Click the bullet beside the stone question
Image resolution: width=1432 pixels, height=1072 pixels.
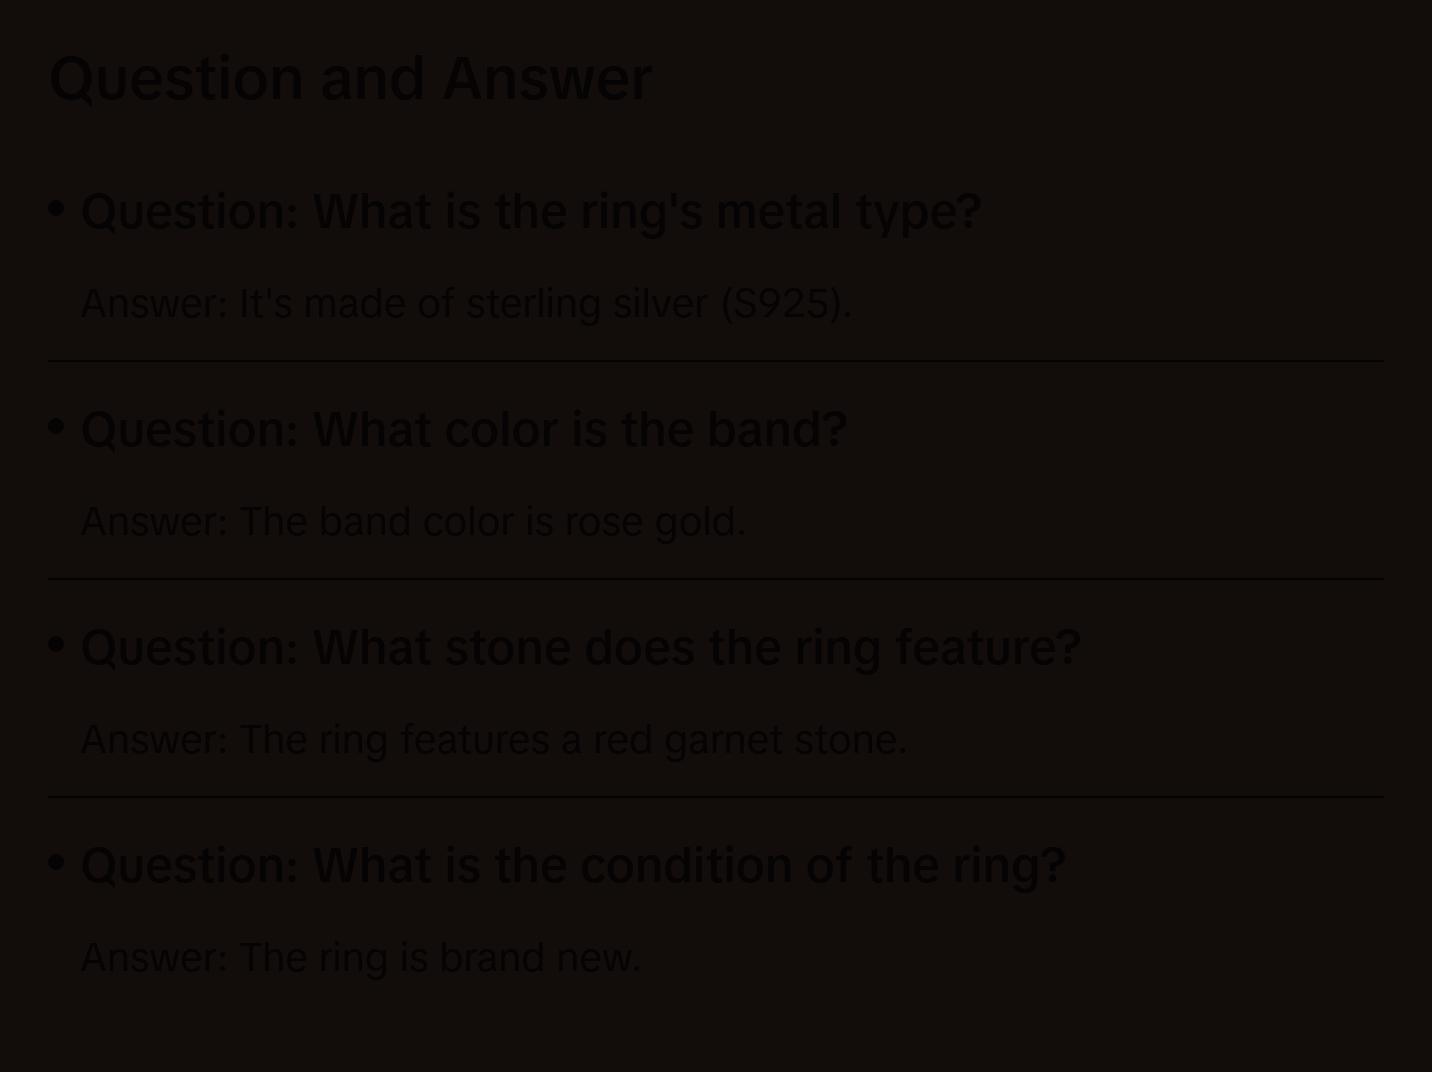point(57,644)
